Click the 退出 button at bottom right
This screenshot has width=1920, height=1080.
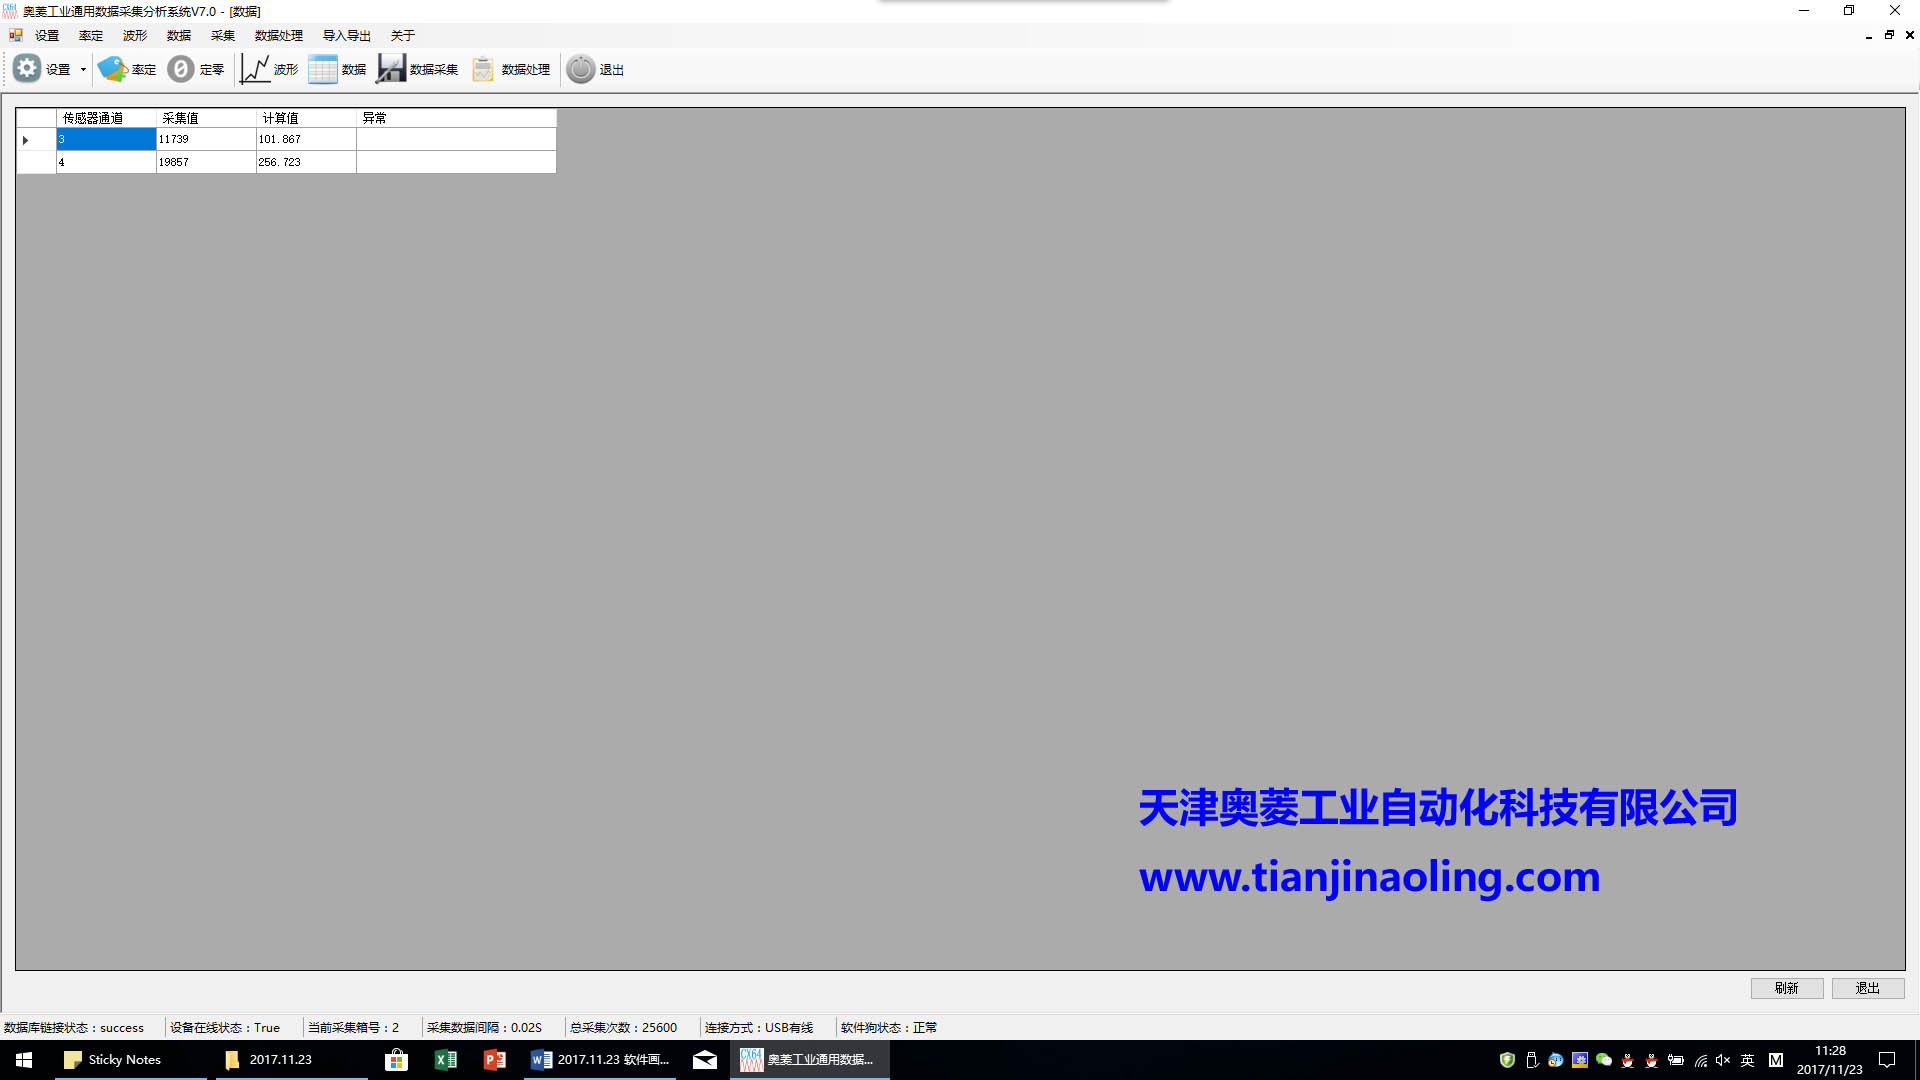pos(1868,988)
